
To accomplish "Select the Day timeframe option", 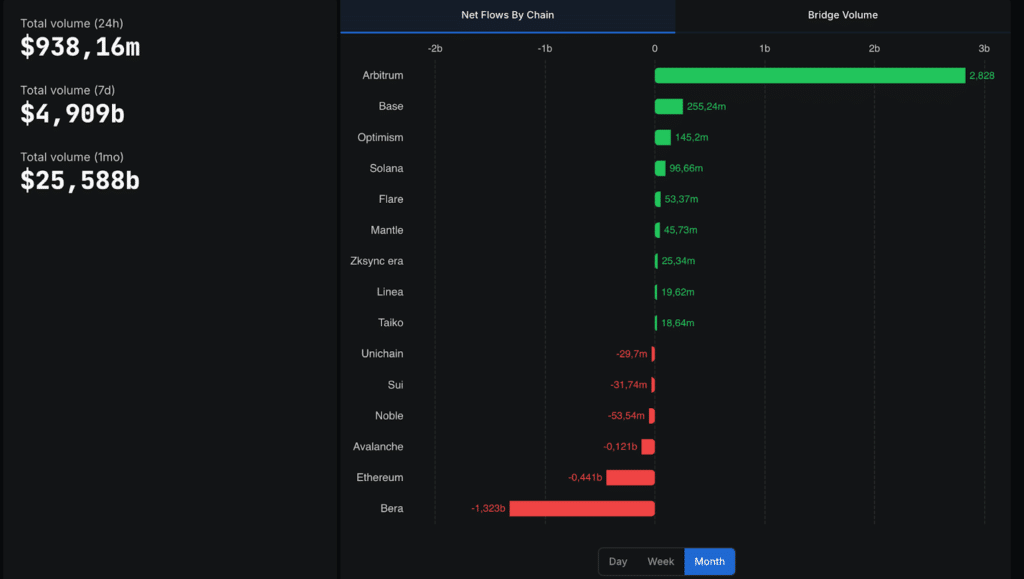I will 618,561.
